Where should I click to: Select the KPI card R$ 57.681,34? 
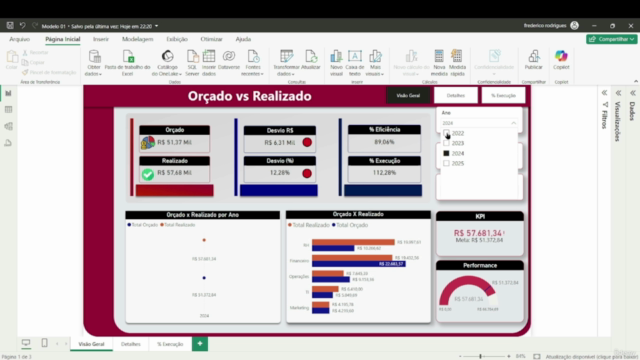coord(480,234)
